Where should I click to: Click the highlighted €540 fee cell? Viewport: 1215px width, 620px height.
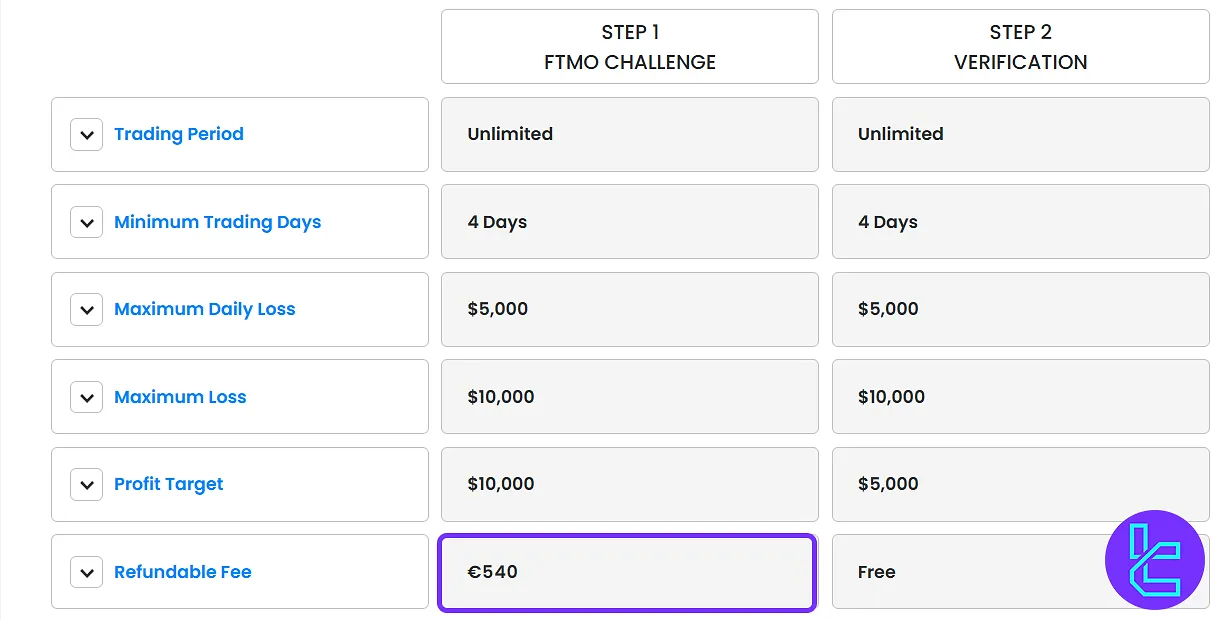[627, 572]
